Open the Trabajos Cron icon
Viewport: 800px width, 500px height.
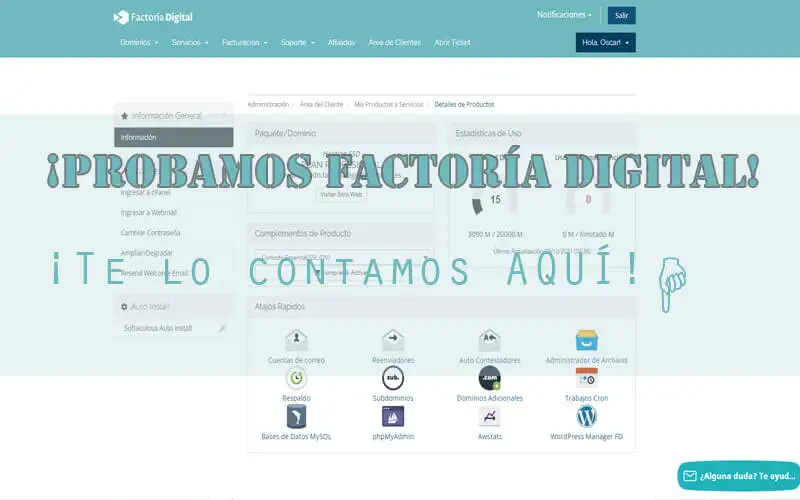587,379
